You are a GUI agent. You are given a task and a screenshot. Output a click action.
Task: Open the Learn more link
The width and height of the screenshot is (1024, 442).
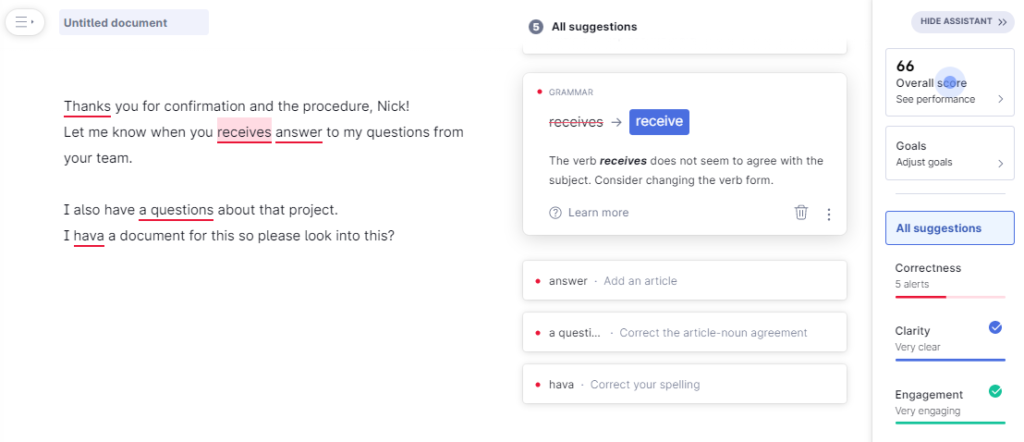click(598, 213)
